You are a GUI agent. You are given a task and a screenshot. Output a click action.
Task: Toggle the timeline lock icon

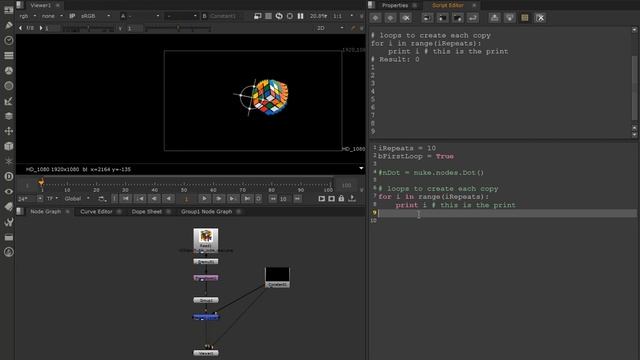(341, 198)
